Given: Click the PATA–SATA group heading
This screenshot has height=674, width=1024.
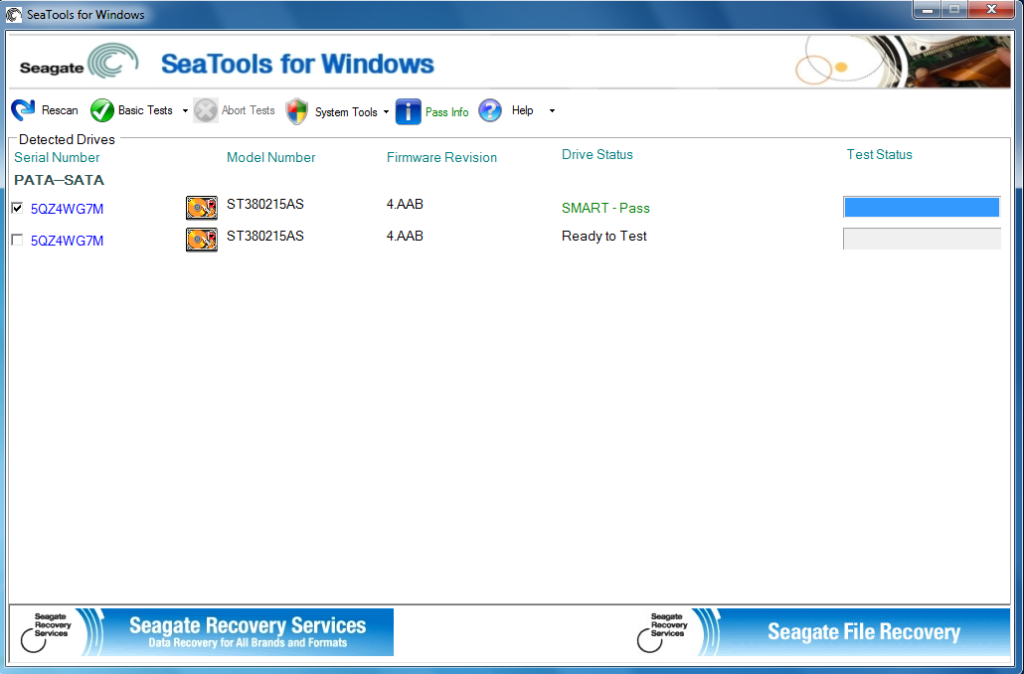Looking at the screenshot, I should [59, 180].
